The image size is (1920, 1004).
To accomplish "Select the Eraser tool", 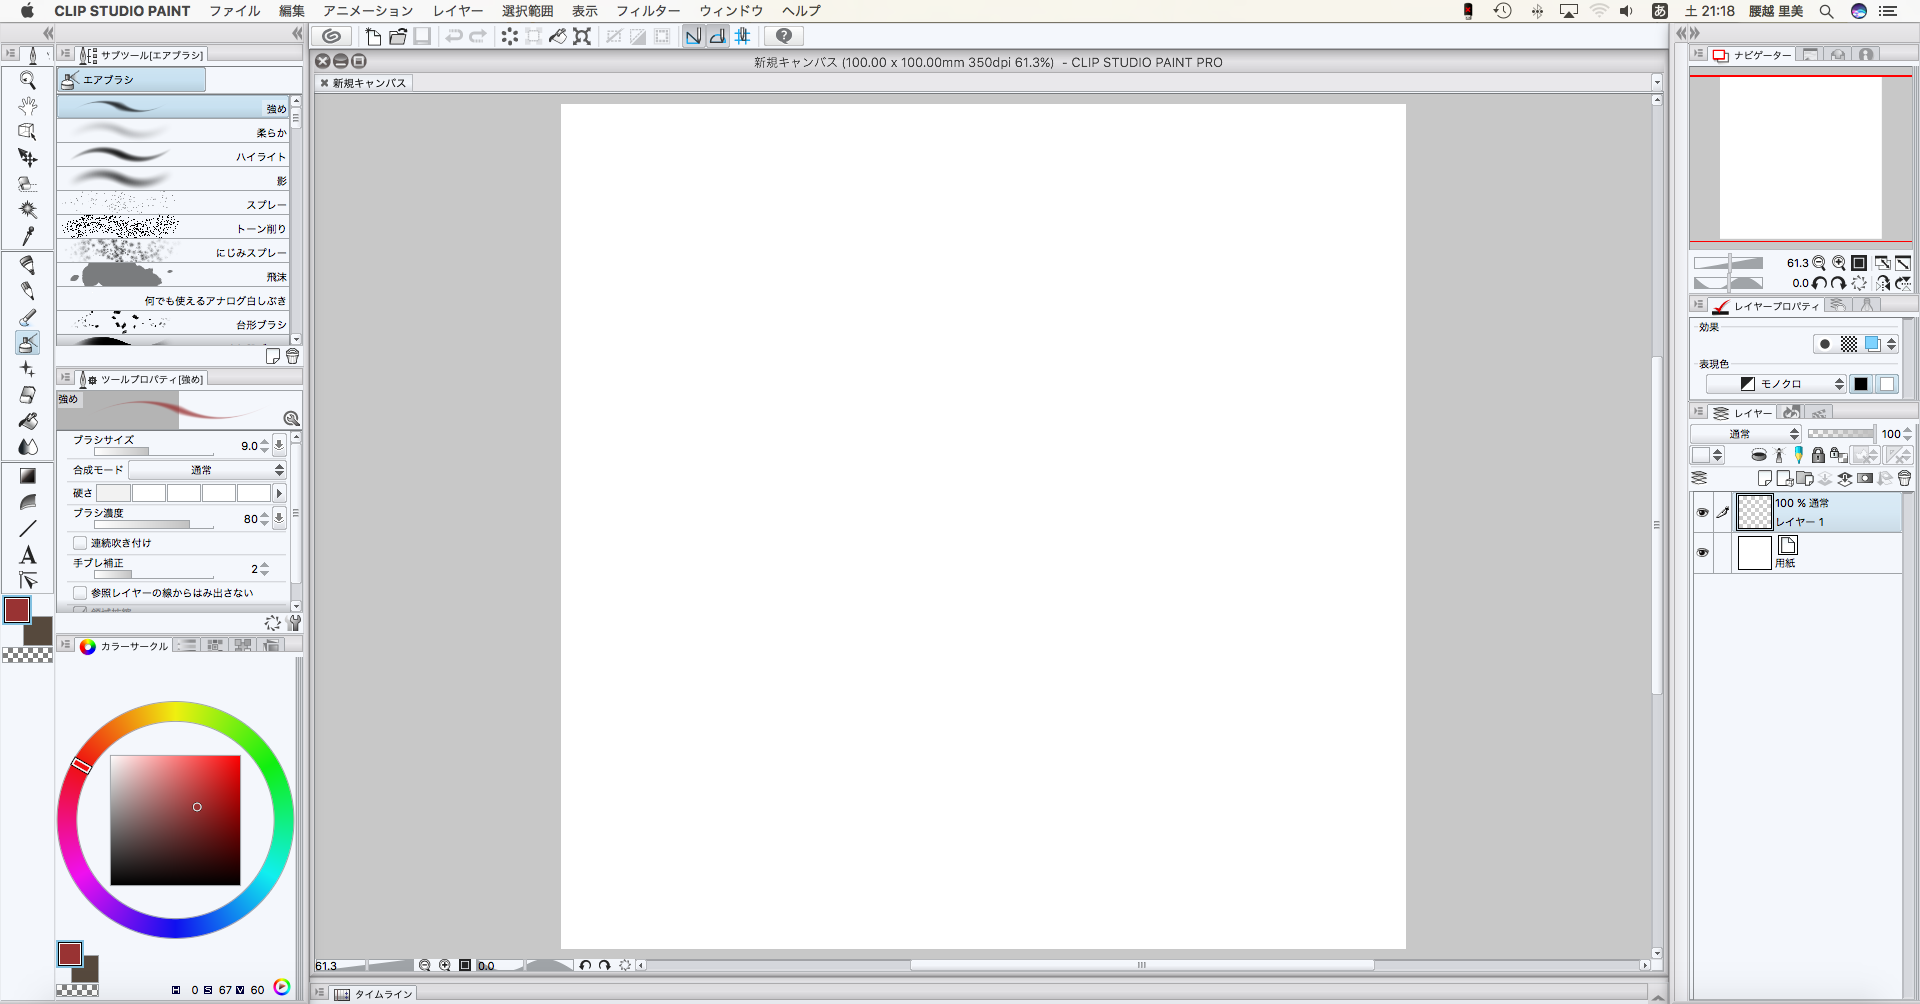I will pyautogui.click(x=28, y=395).
